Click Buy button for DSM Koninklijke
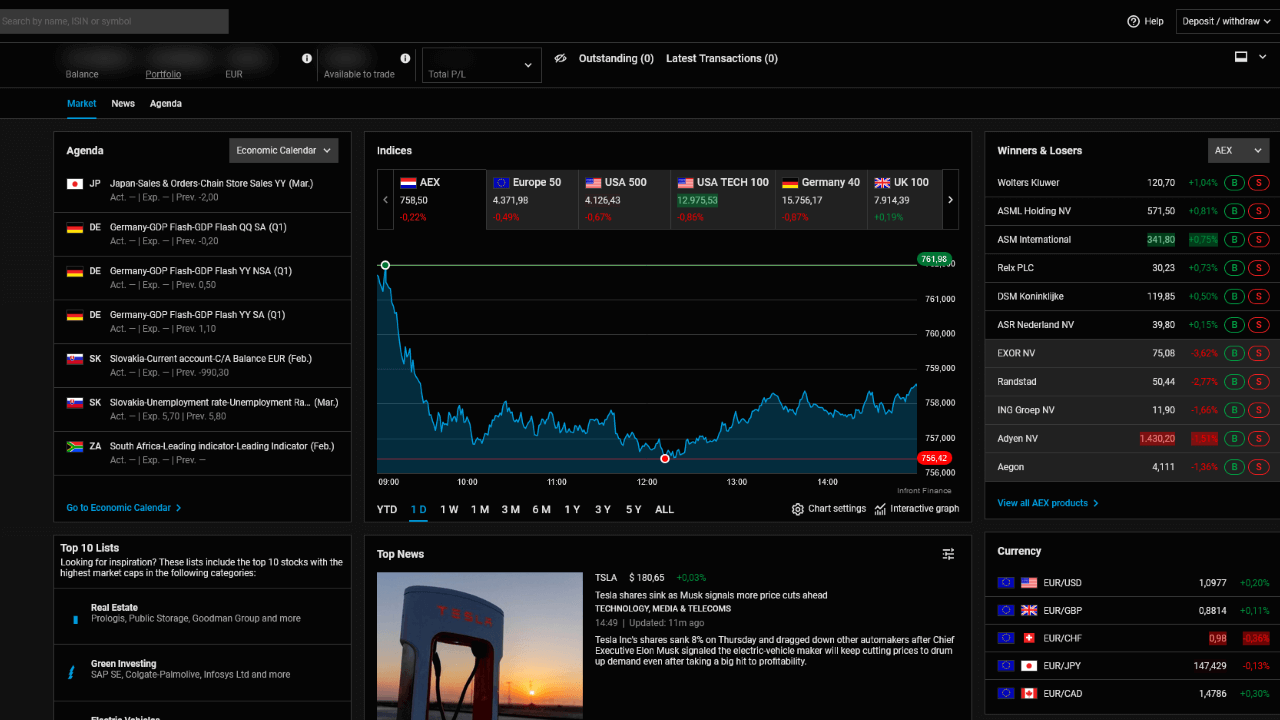1280x720 pixels. (1235, 297)
